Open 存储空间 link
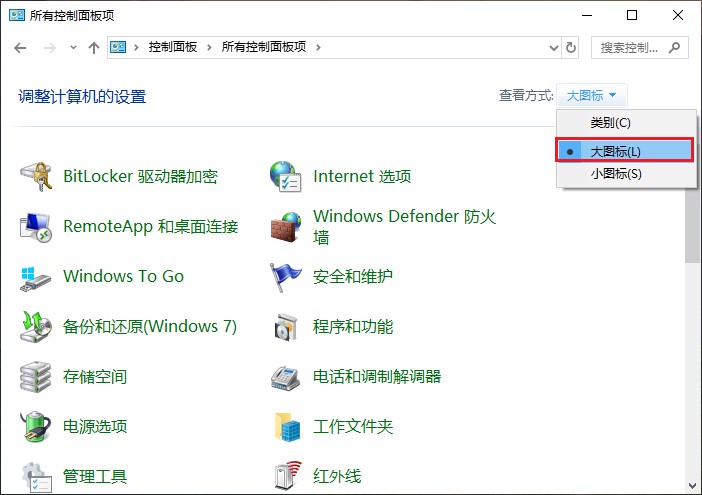702x495 pixels. coord(95,377)
